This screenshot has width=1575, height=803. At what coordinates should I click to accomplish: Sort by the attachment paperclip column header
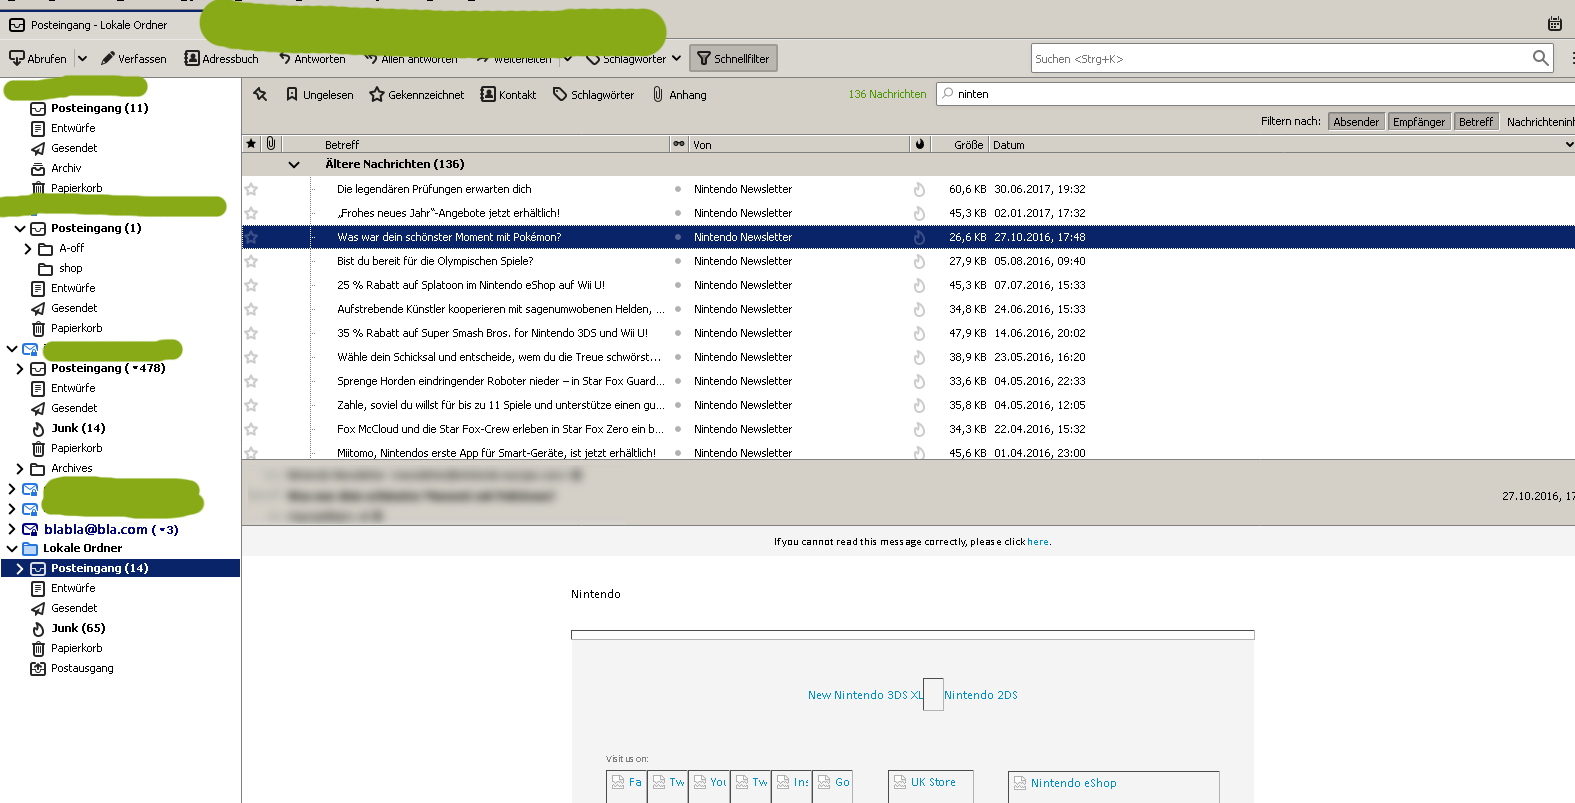click(x=271, y=144)
